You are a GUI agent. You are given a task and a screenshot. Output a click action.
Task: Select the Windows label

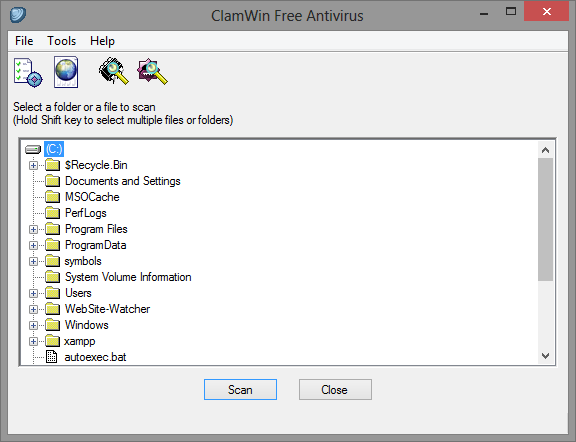[87, 325]
